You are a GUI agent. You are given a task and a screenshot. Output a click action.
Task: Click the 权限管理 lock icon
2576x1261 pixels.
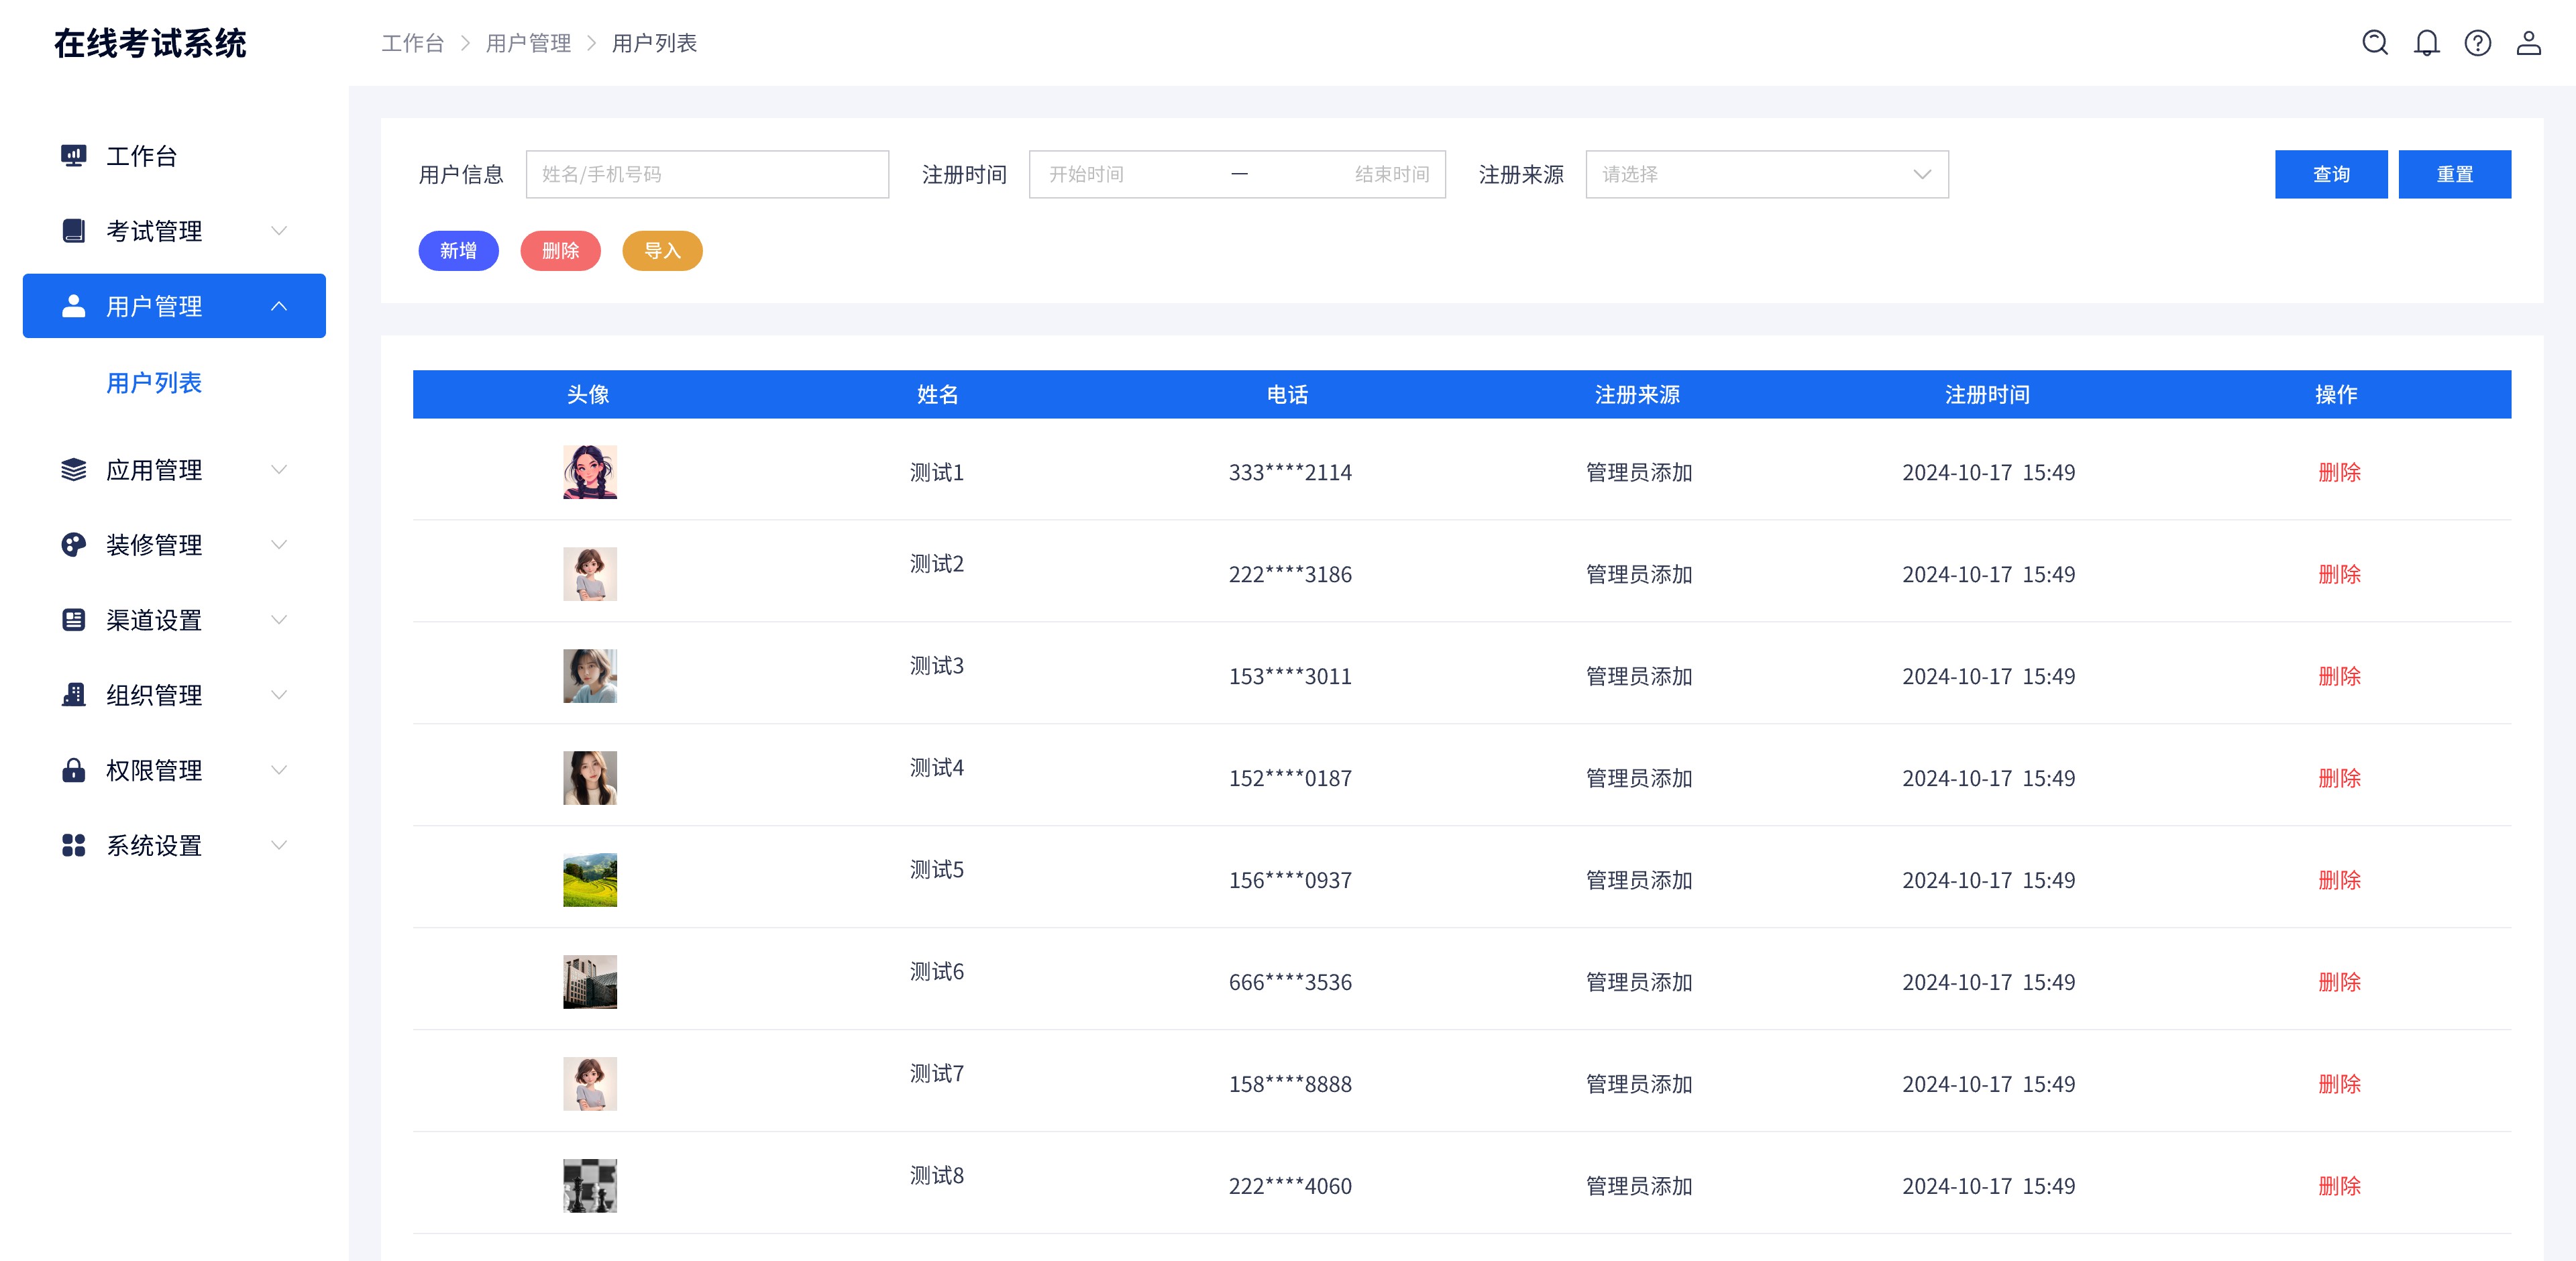(73, 770)
